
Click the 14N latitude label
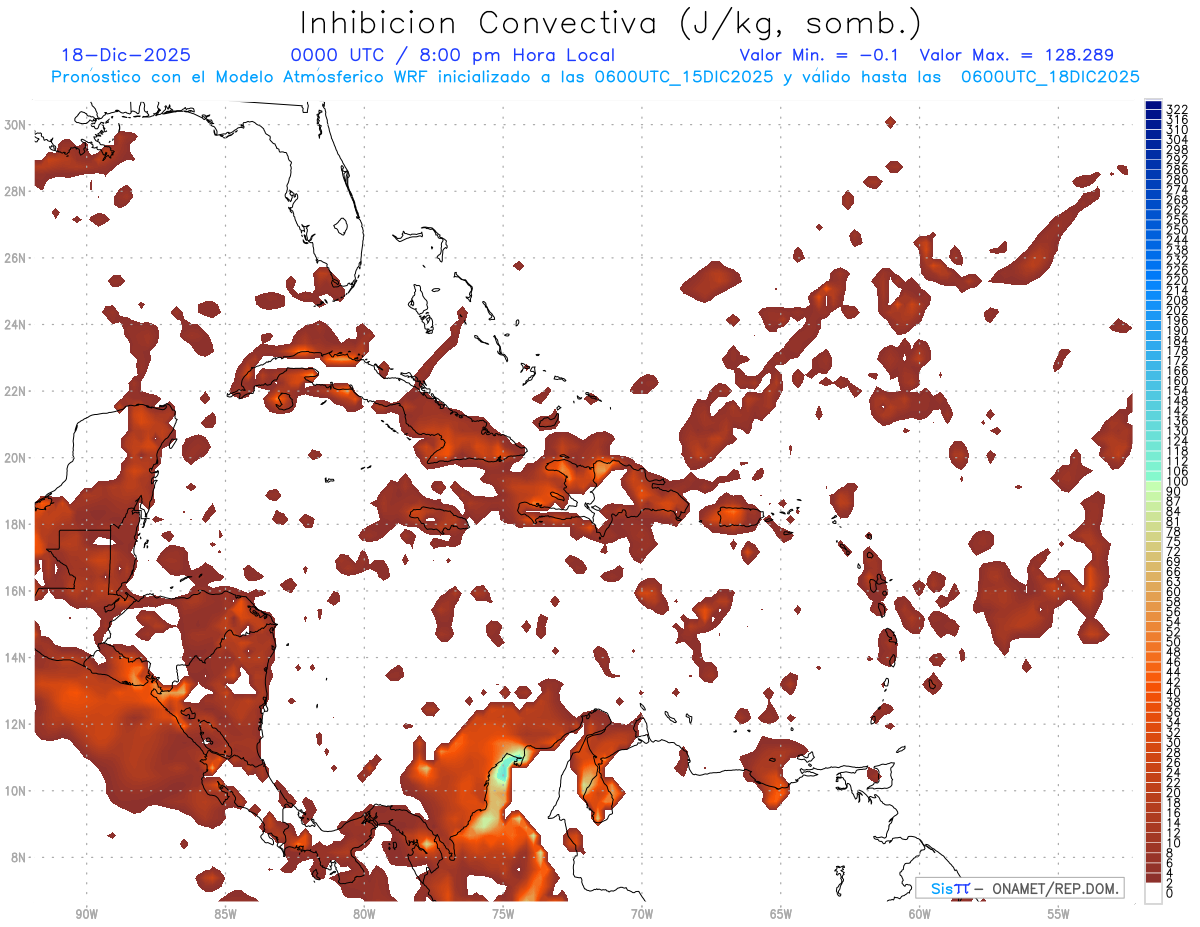(17, 657)
